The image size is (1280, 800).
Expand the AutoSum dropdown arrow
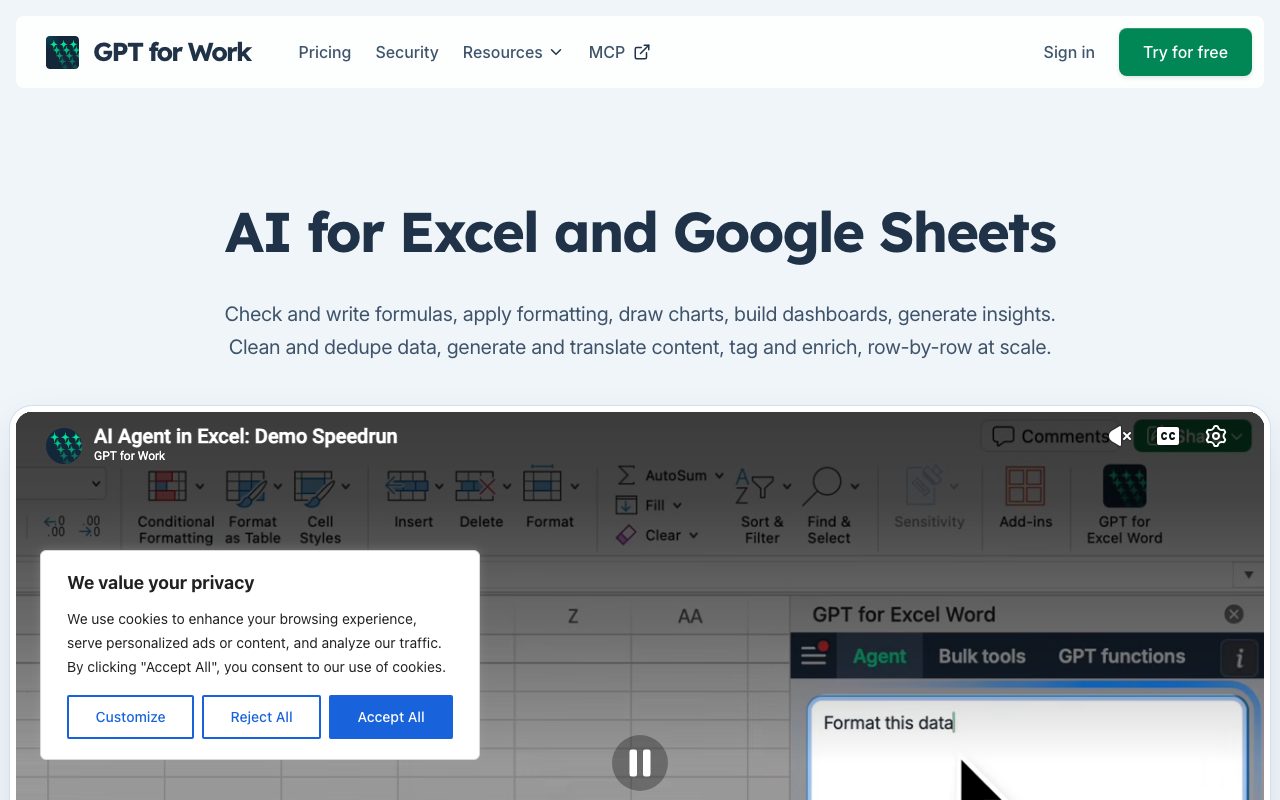pos(719,475)
